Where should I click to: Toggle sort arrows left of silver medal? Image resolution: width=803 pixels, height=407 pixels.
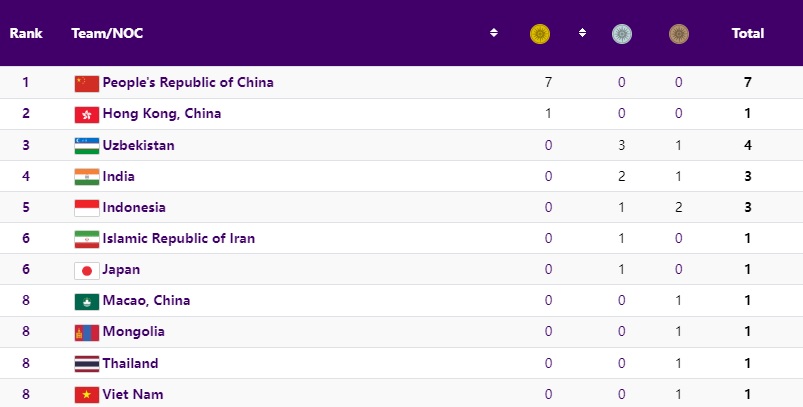[x=582, y=34]
